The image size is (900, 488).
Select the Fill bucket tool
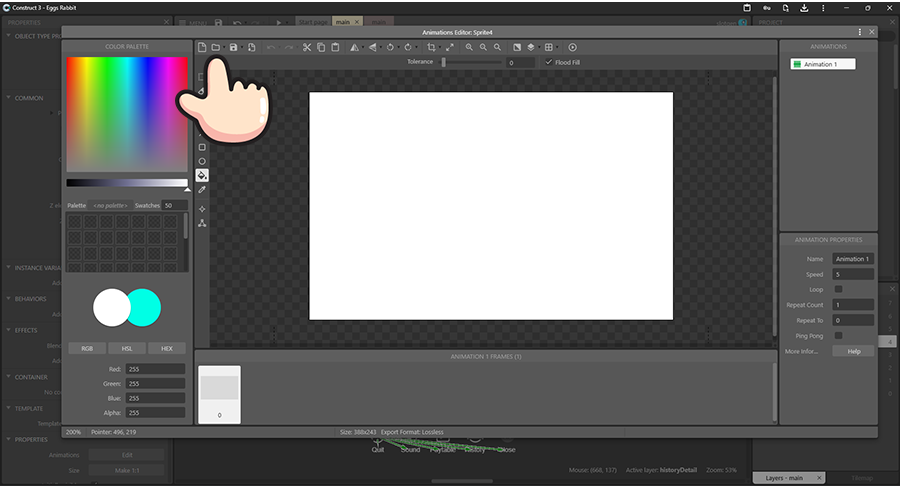tap(202, 175)
